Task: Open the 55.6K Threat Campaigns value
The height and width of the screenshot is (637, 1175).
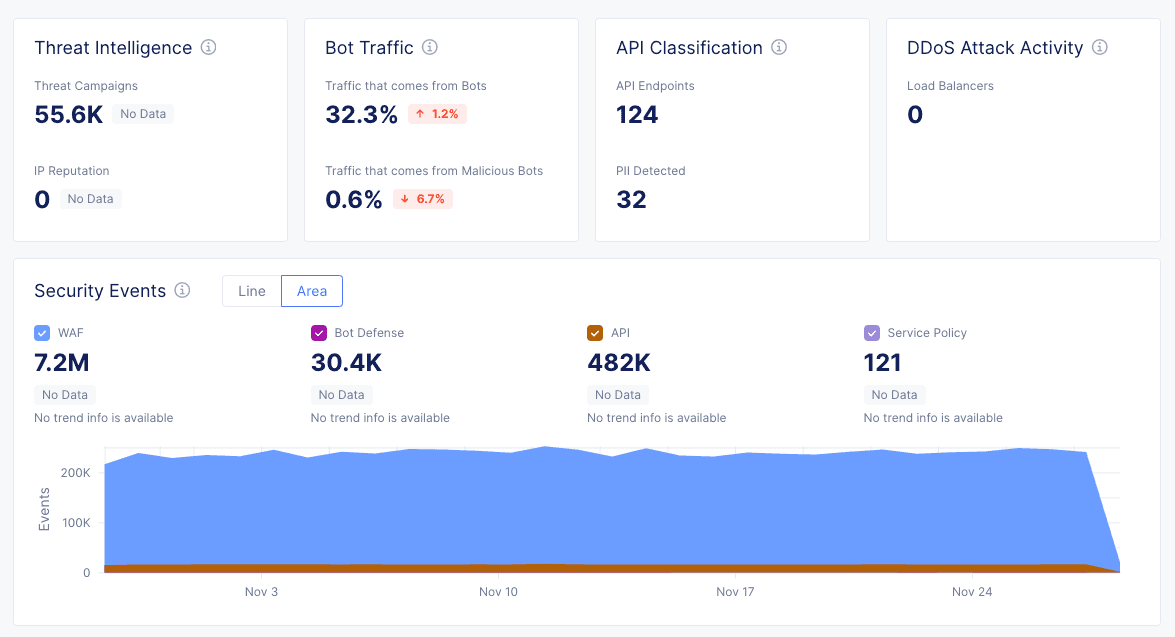Action: coord(69,115)
